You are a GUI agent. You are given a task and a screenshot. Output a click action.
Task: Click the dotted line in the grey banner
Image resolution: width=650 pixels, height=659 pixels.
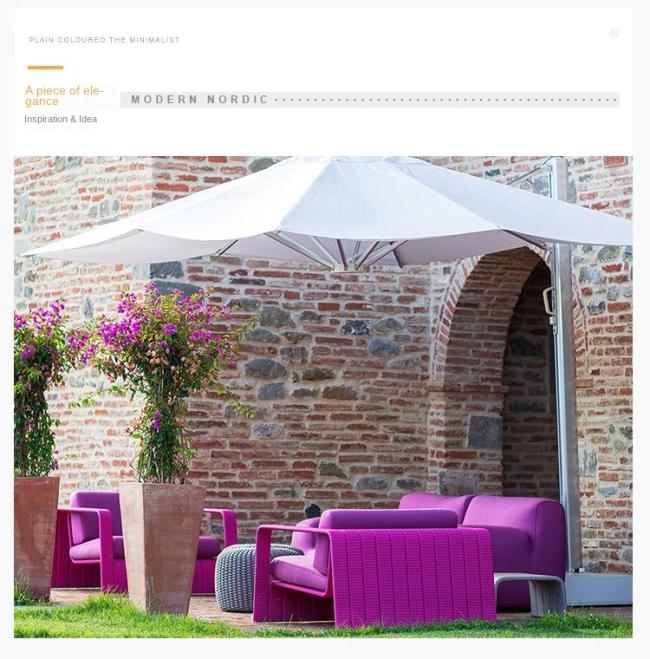pyautogui.click(x=445, y=100)
